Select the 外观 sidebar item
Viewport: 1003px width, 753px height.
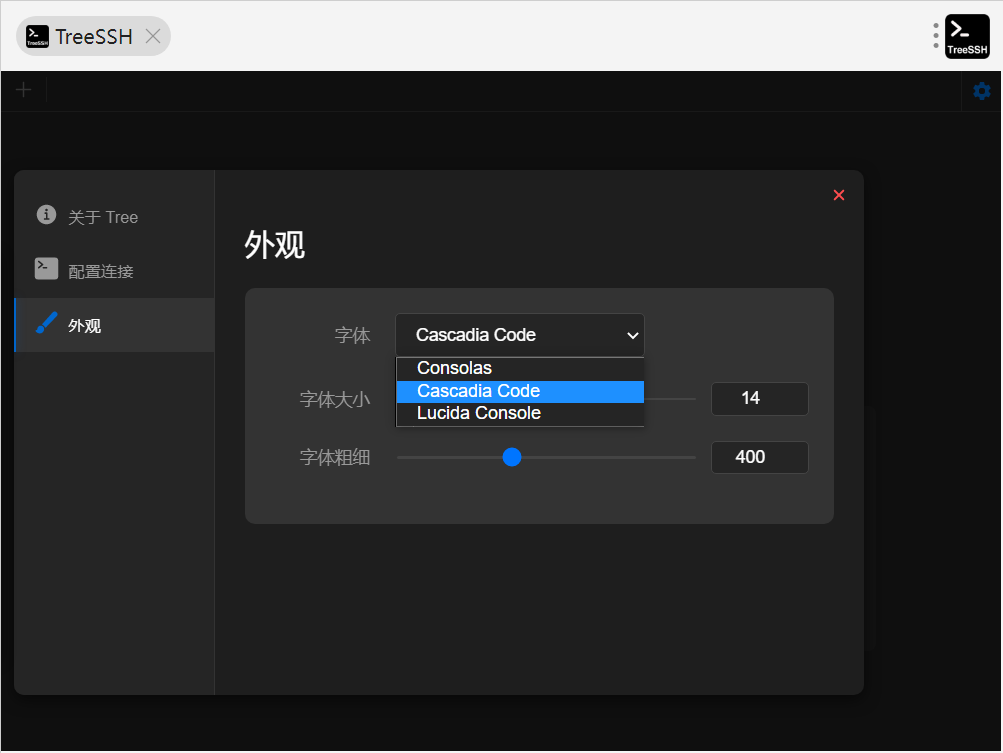[115, 325]
